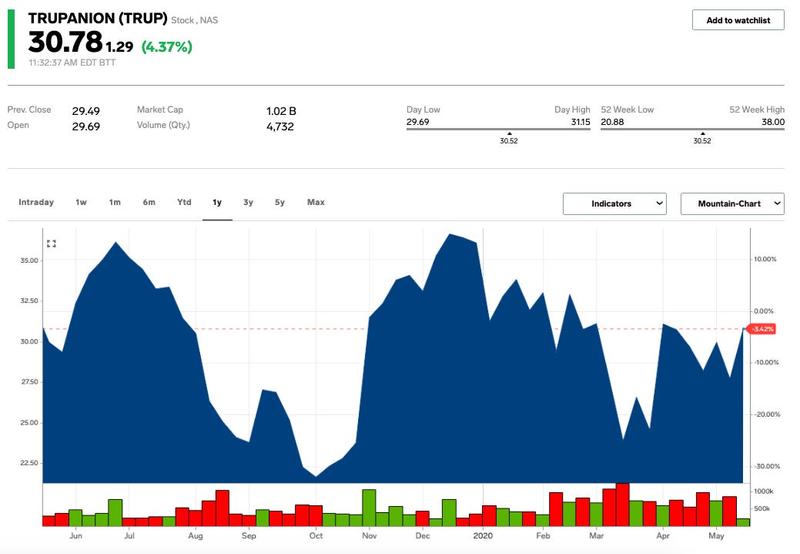Click the tallest red March volume bar
This screenshot has height=554, width=800.
click(622, 505)
